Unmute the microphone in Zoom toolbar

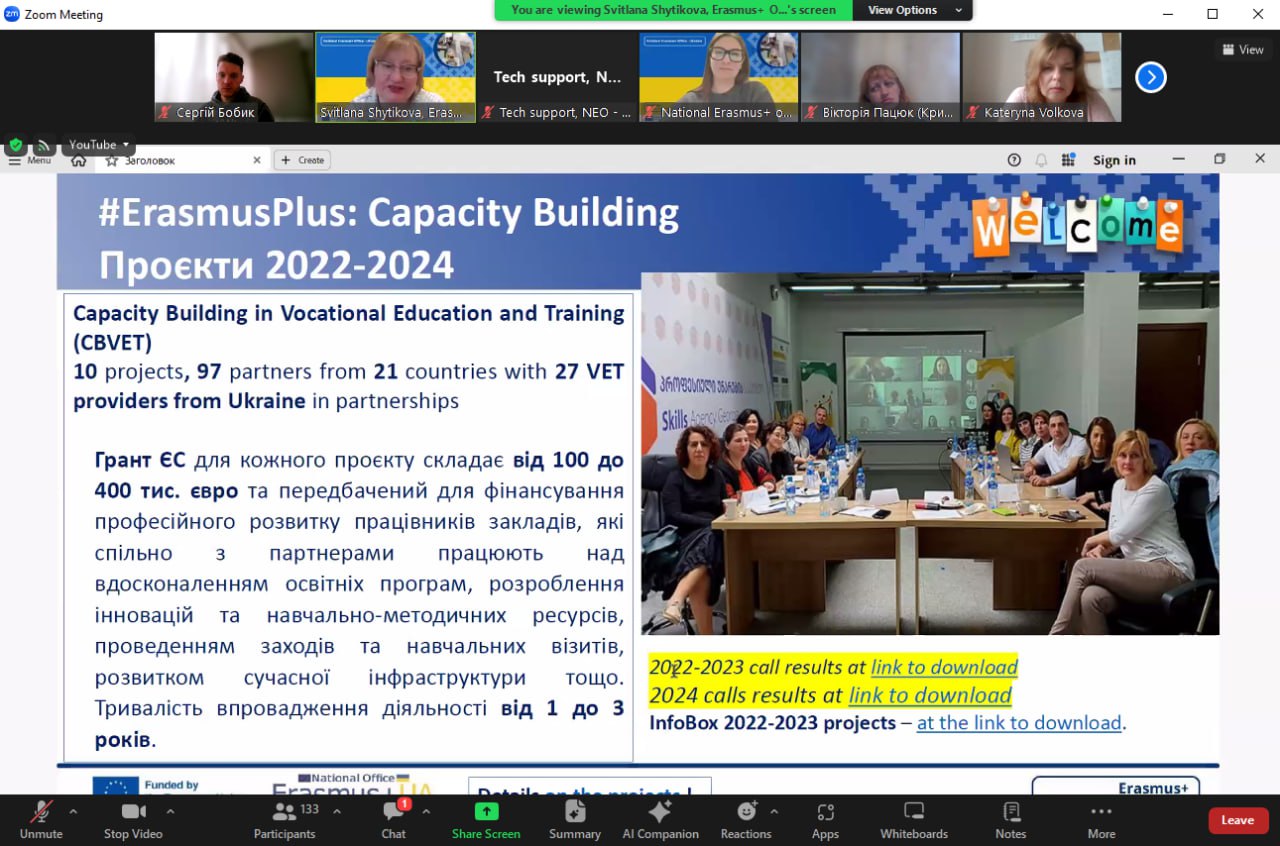pyautogui.click(x=41, y=819)
